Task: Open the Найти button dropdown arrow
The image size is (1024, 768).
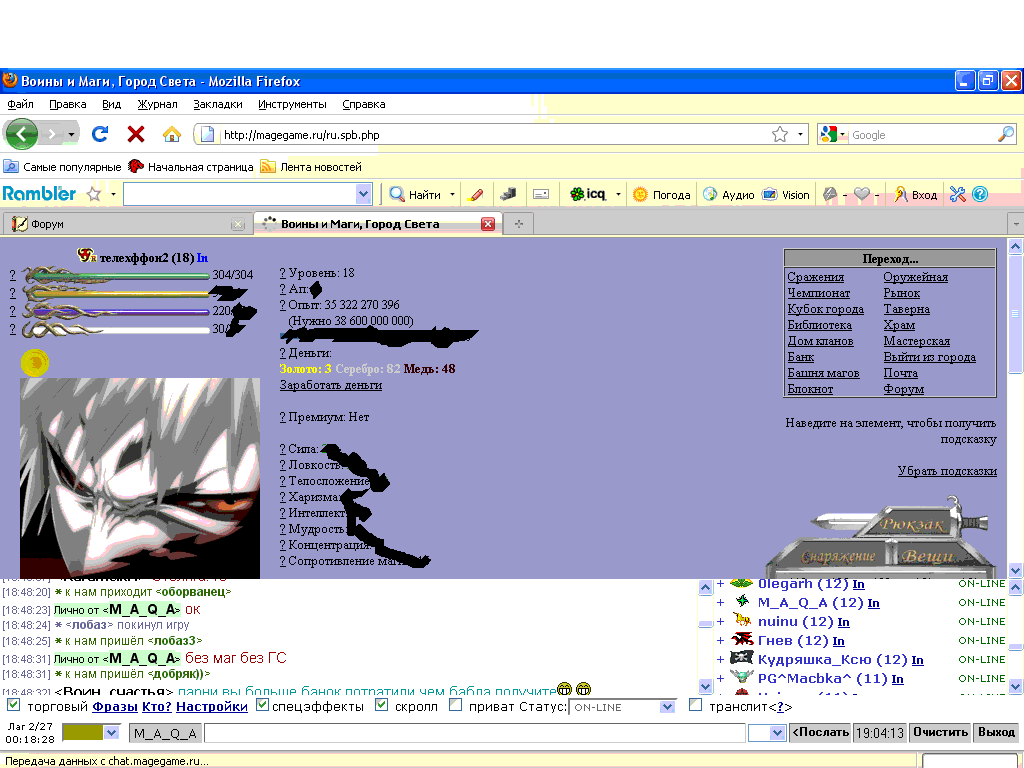Action: pyautogui.click(x=452, y=195)
